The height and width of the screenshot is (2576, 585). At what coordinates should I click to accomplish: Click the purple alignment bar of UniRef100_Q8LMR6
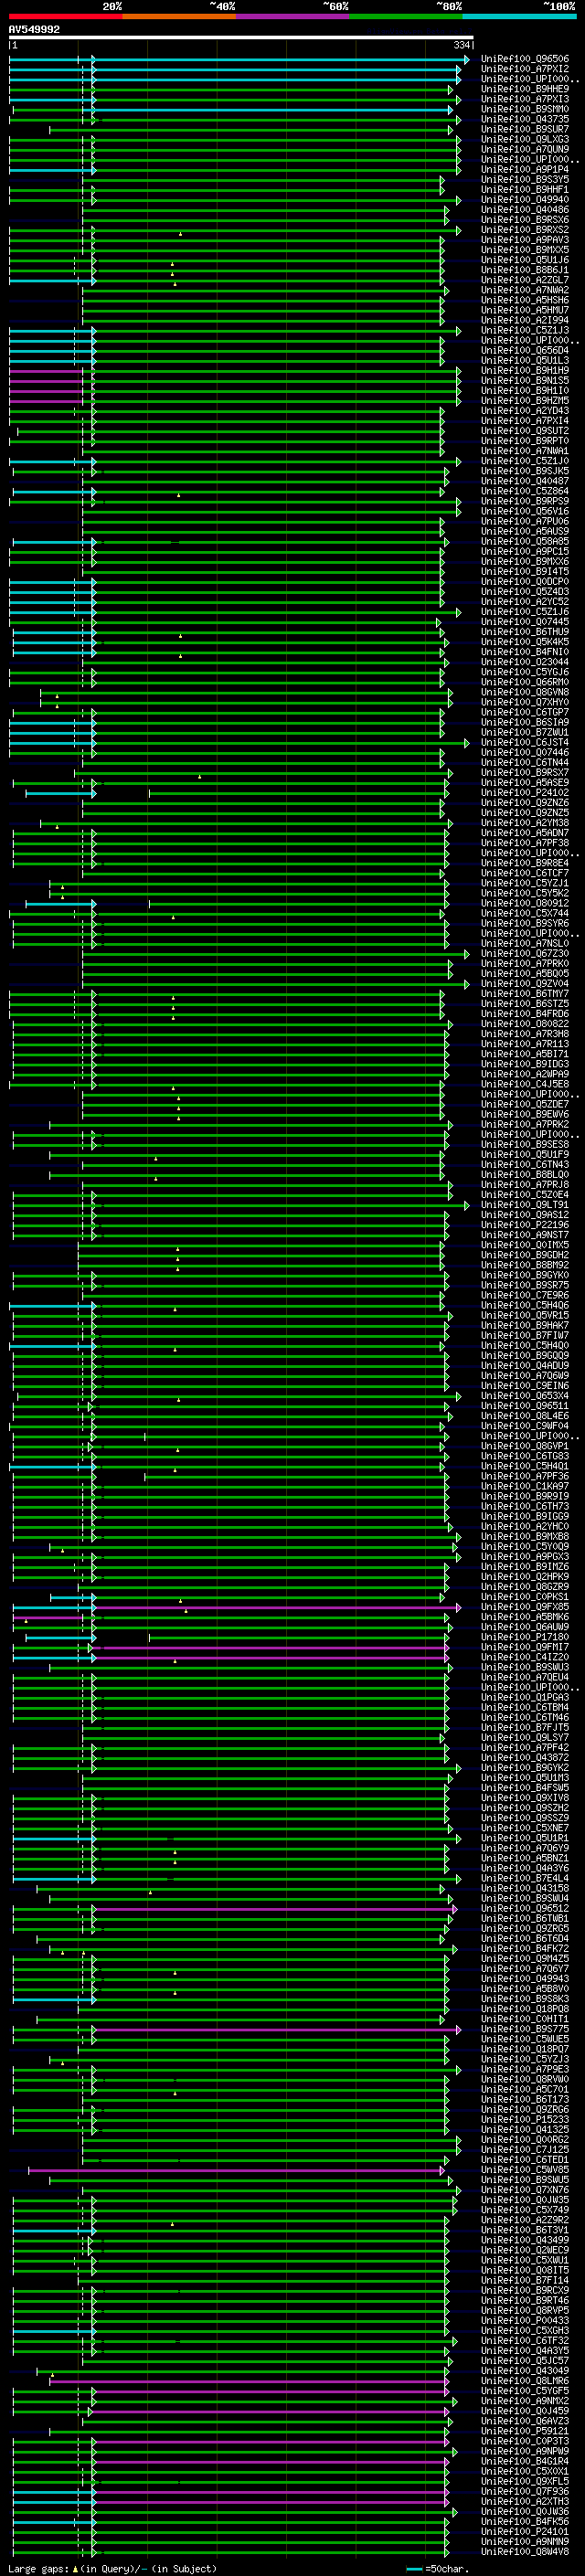[250, 2381]
